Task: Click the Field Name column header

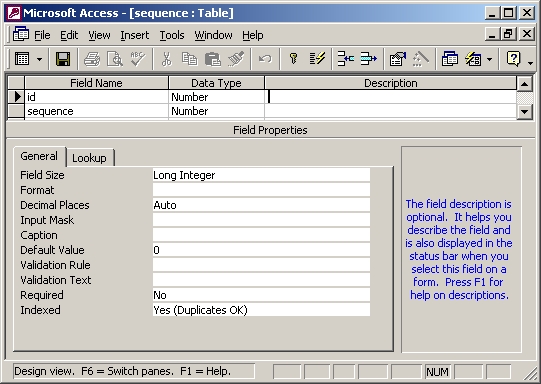Action: point(96,83)
